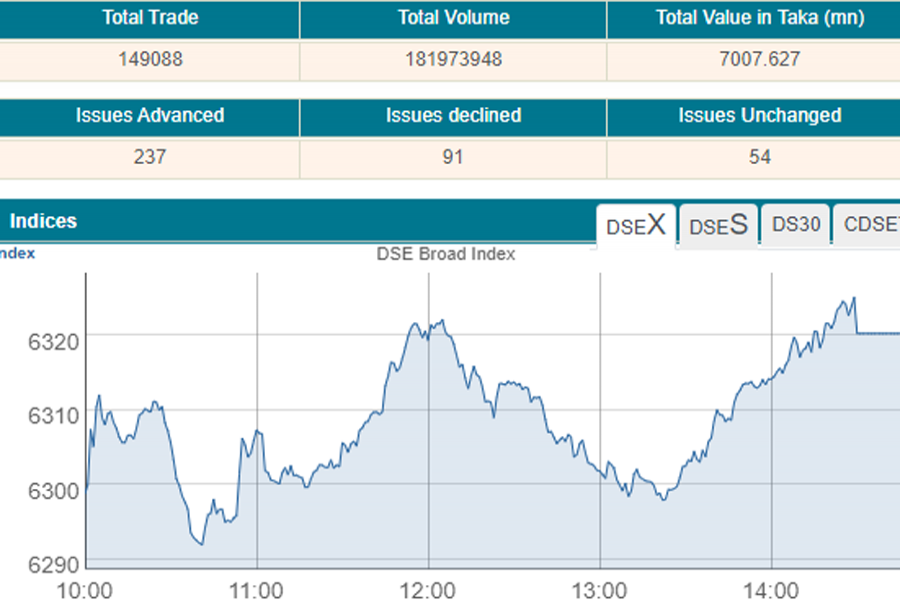Click the total volume value 181973948
Viewport: 900px width, 600px height.
click(453, 59)
